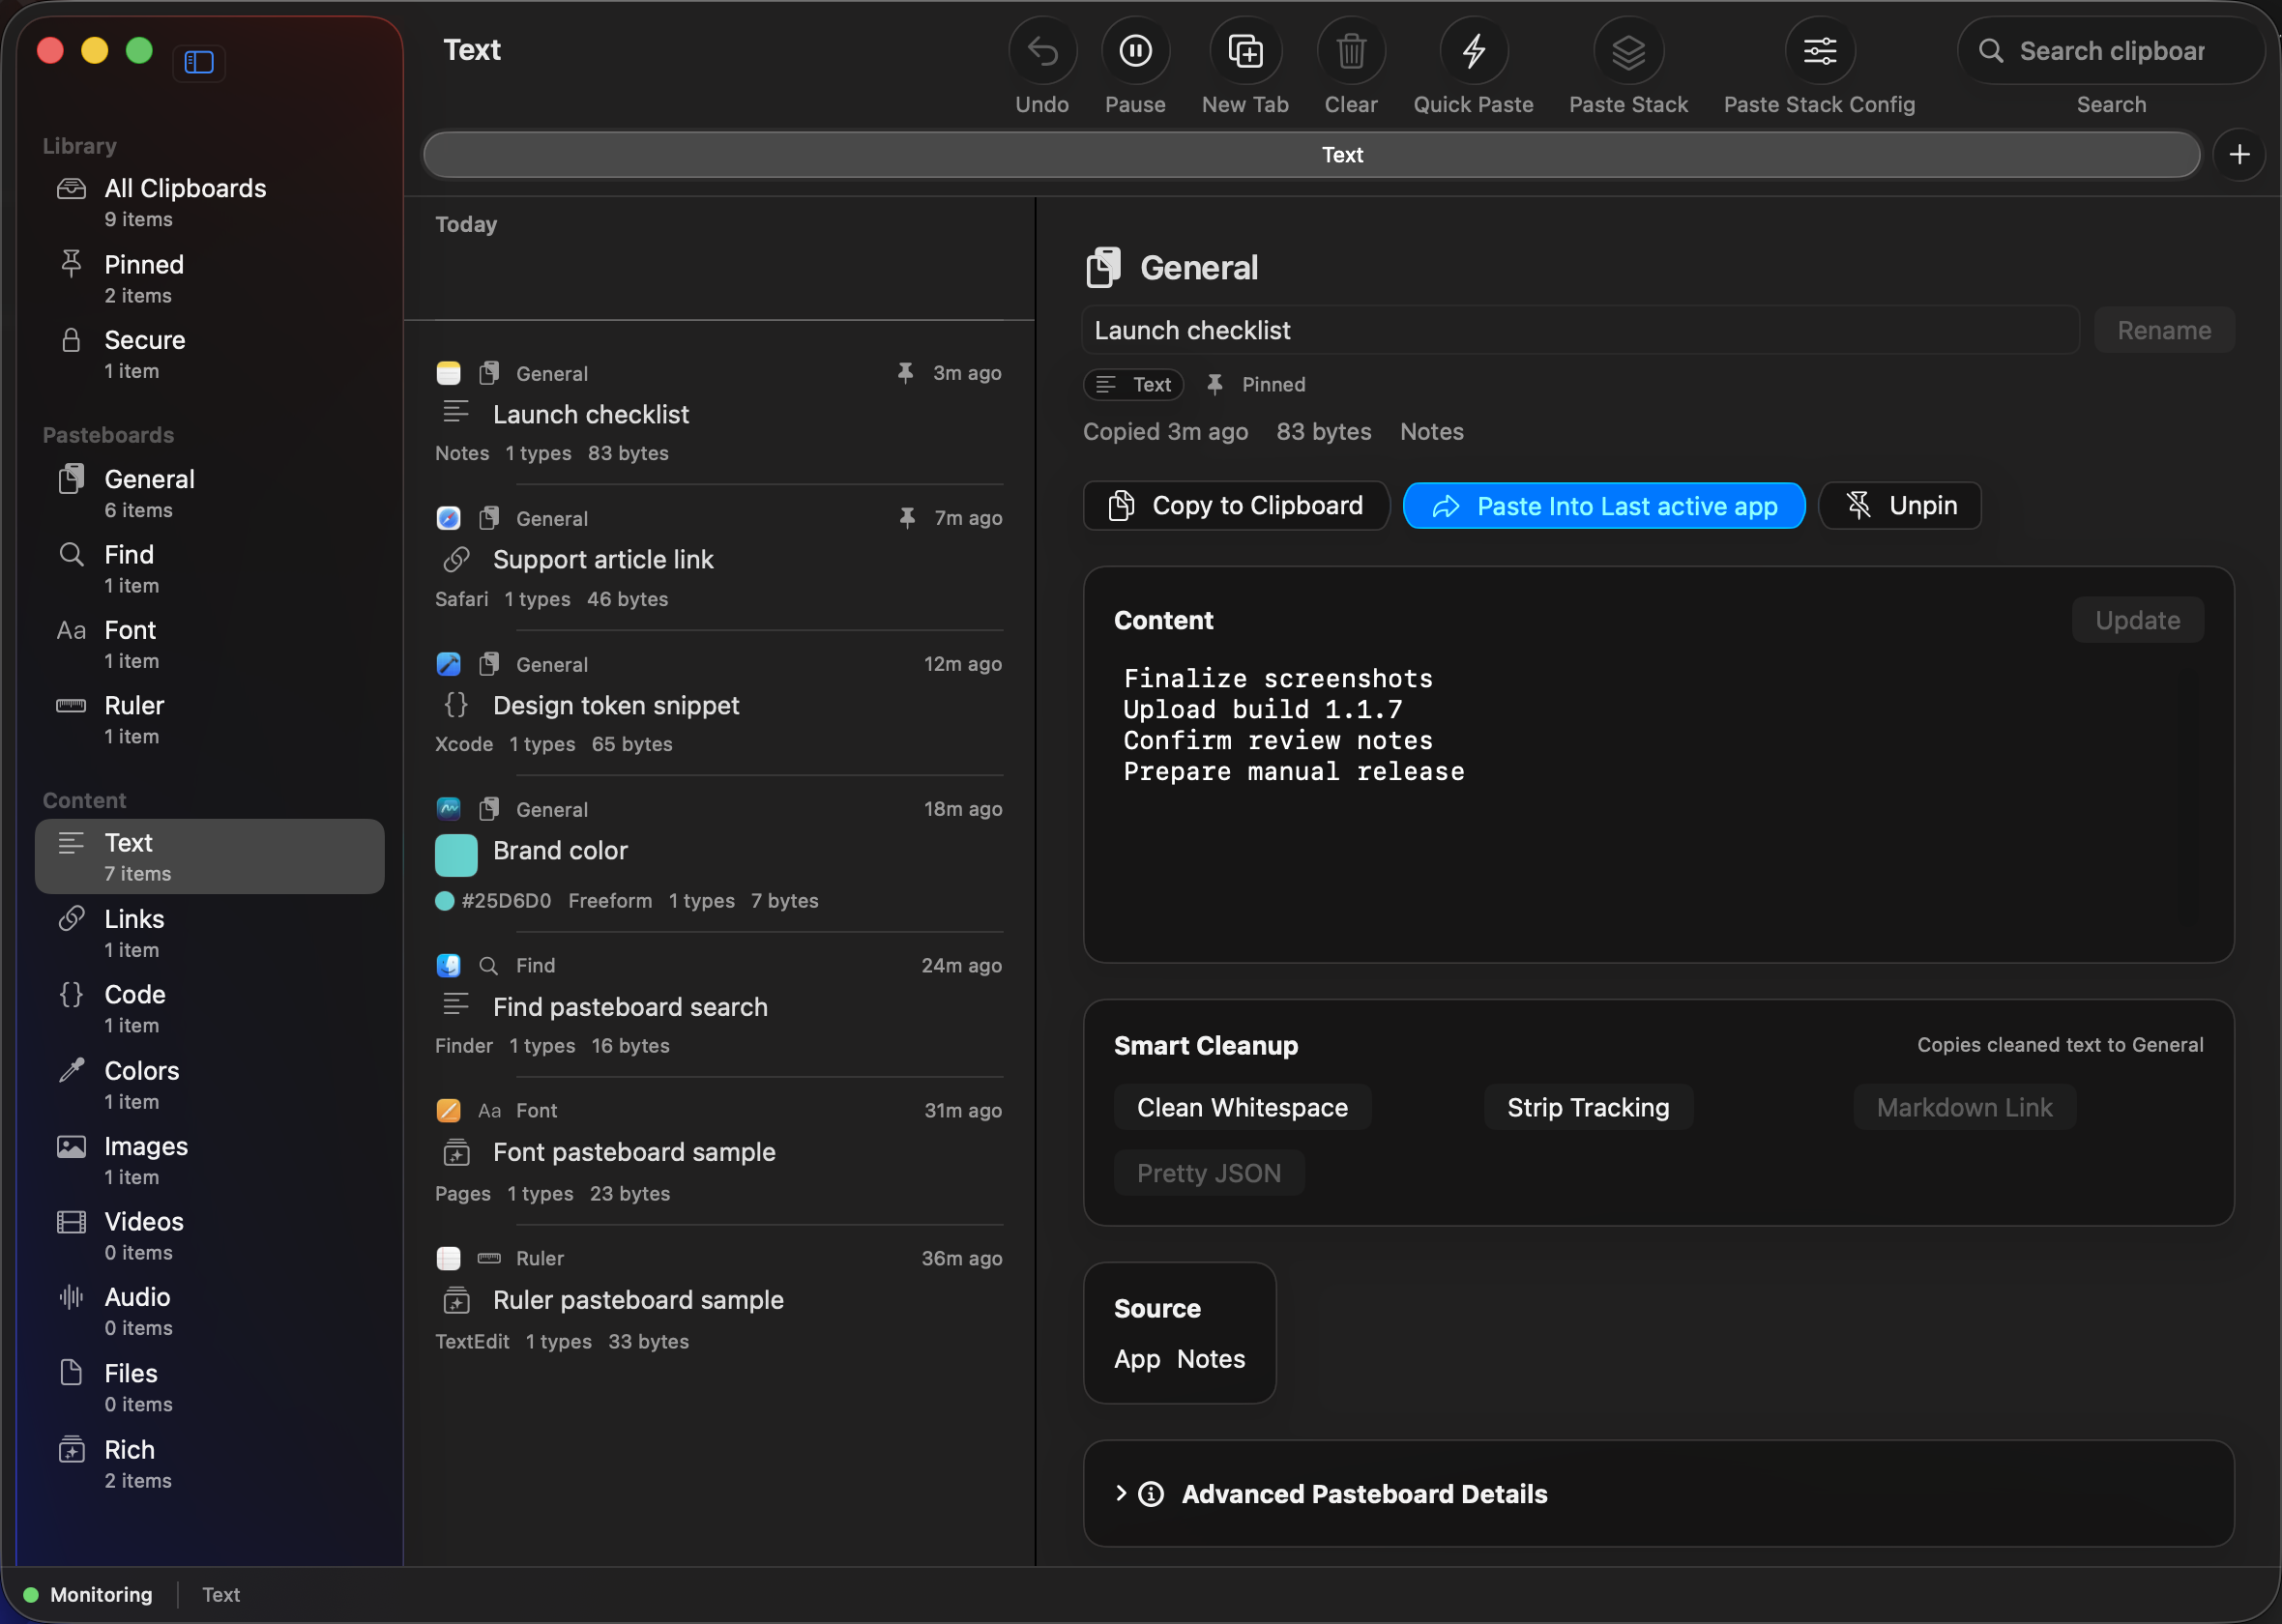This screenshot has width=2282, height=1624.
Task: Toggle the sidebar visibility icon
Action: point(199,62)
